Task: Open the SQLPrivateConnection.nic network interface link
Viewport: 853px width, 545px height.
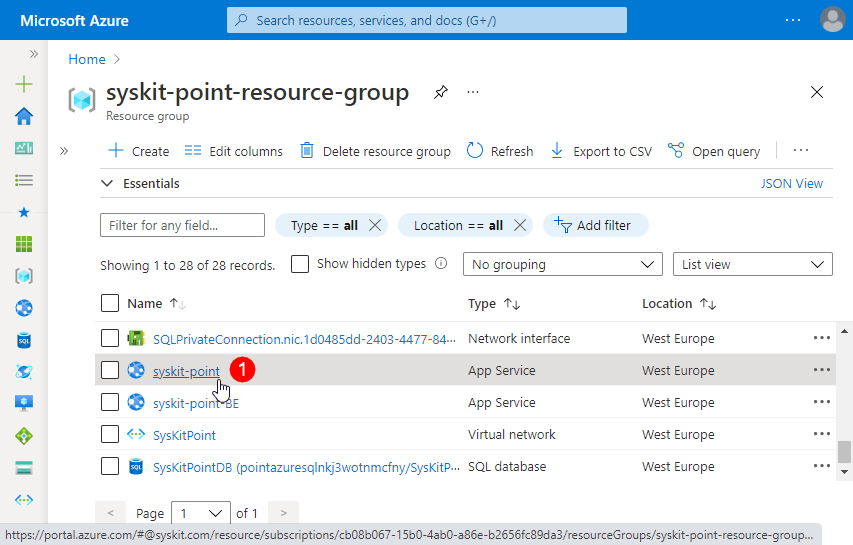Action: coord(304,339)
